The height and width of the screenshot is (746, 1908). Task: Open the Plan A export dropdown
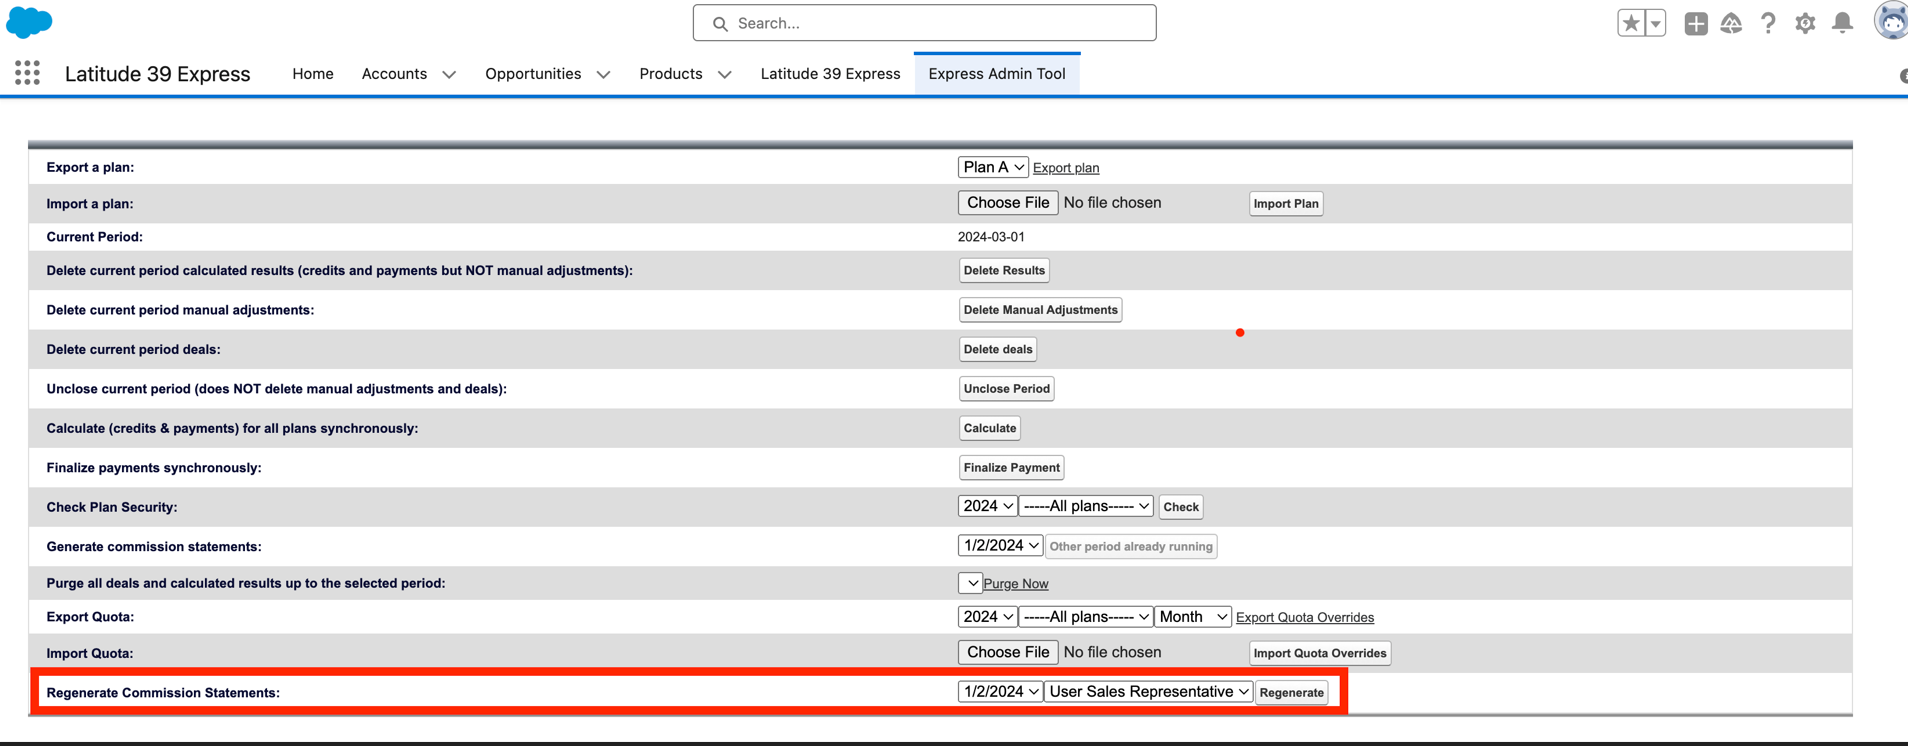point(993,167)
